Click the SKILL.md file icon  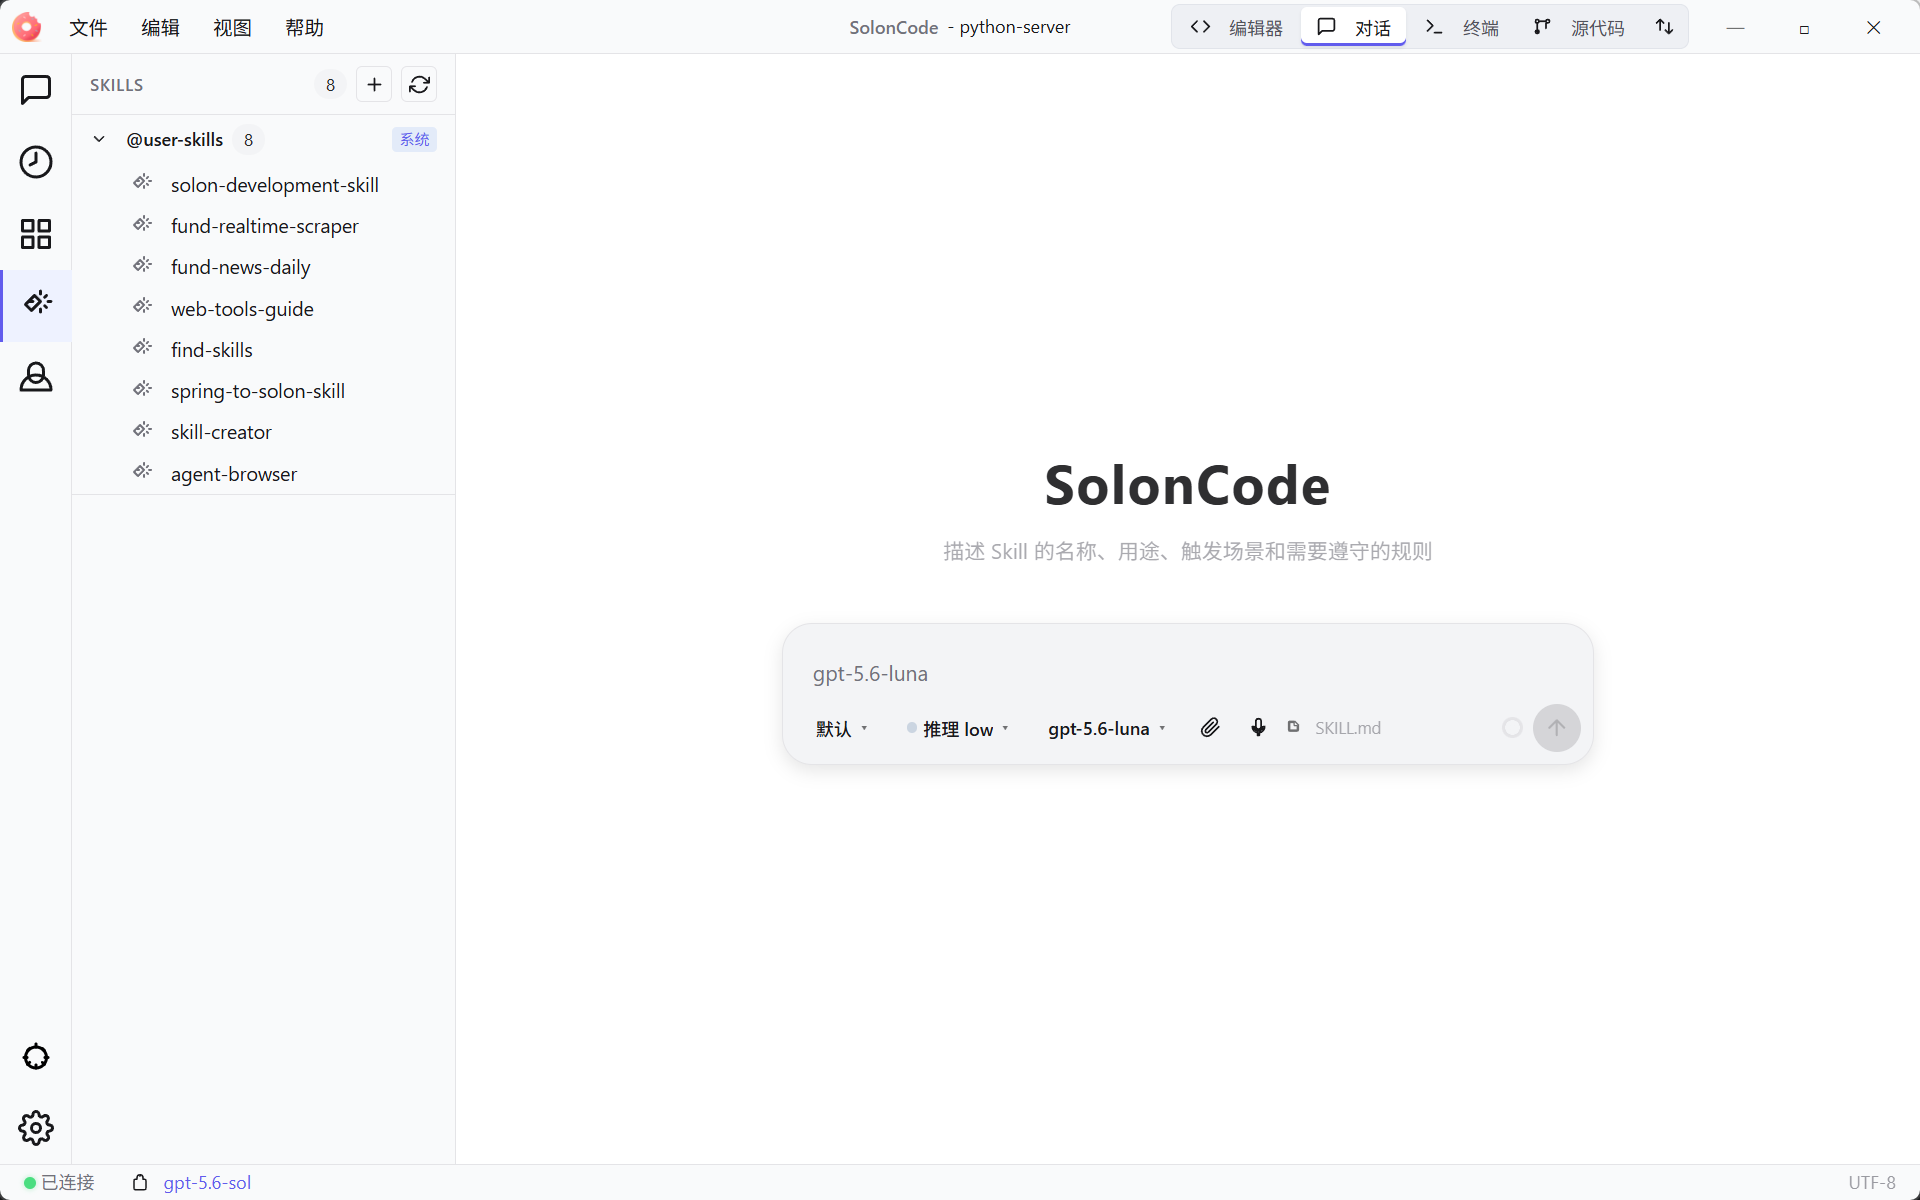[x=1293, y=727]
